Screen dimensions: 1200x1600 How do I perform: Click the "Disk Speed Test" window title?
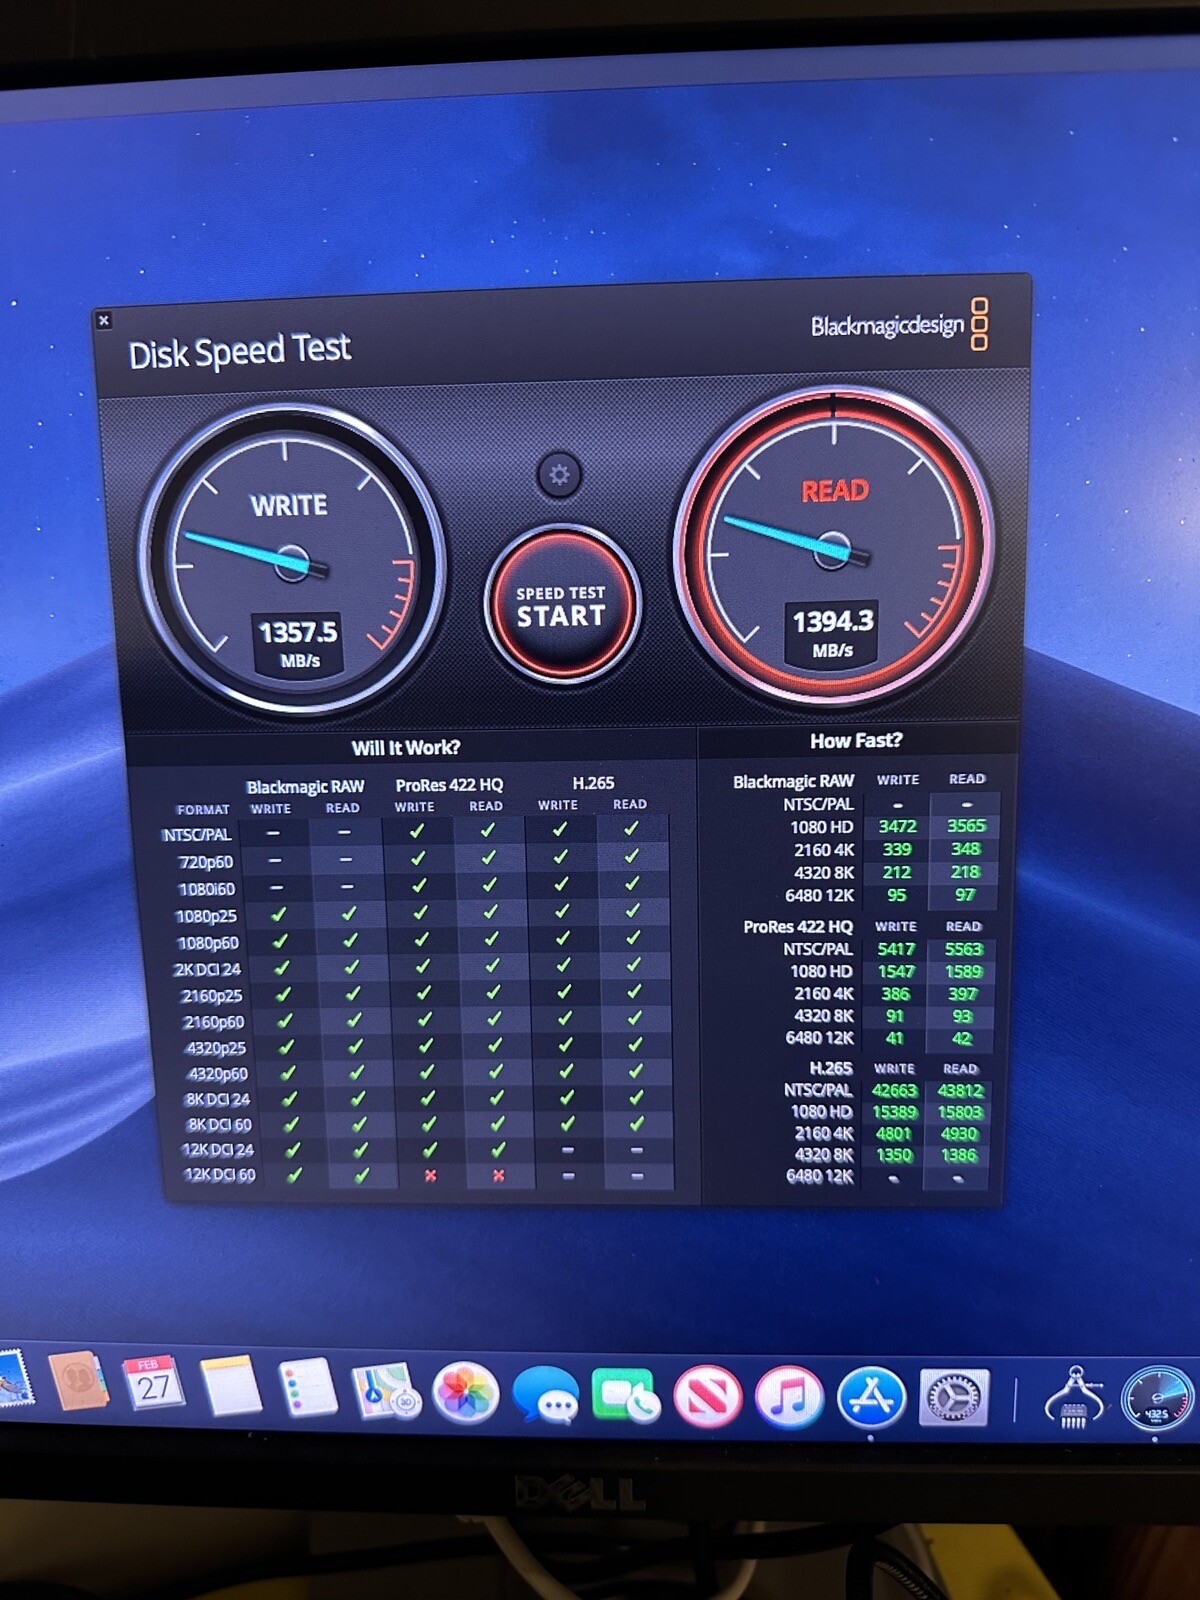coord(240,351)
